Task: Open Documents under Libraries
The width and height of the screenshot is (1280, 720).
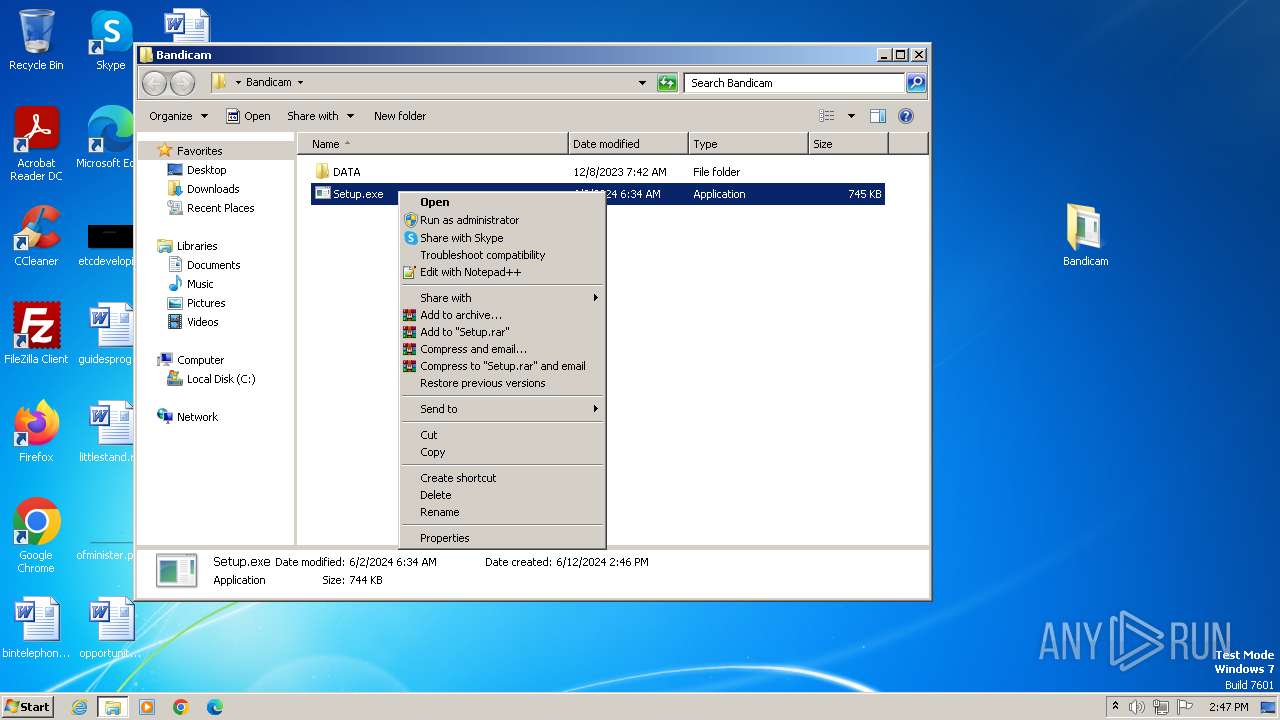Action: 213,265
